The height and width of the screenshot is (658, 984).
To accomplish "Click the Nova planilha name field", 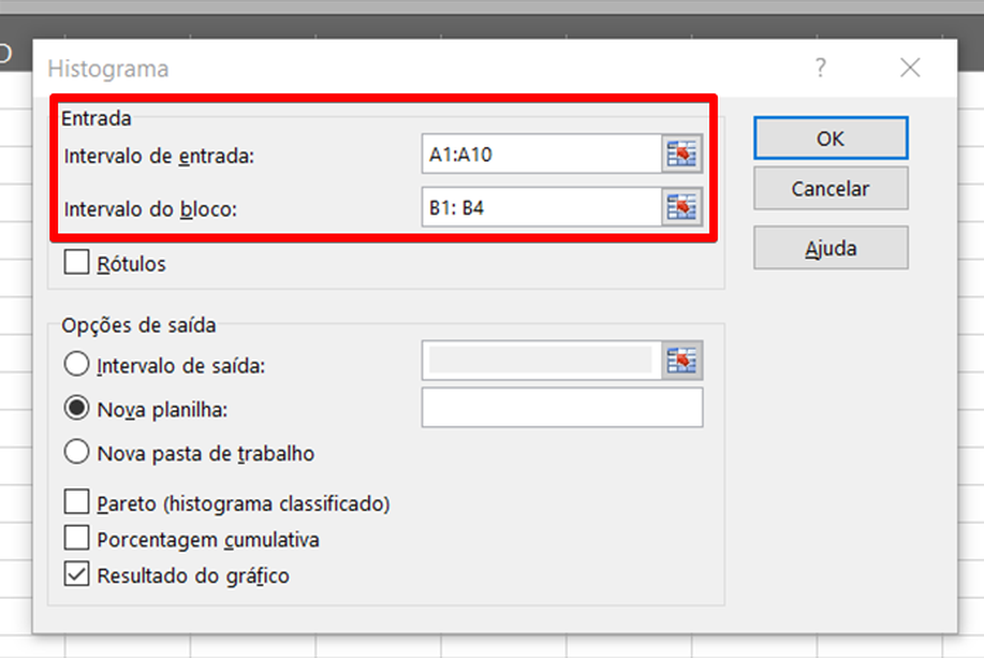I will pos(562,408).
